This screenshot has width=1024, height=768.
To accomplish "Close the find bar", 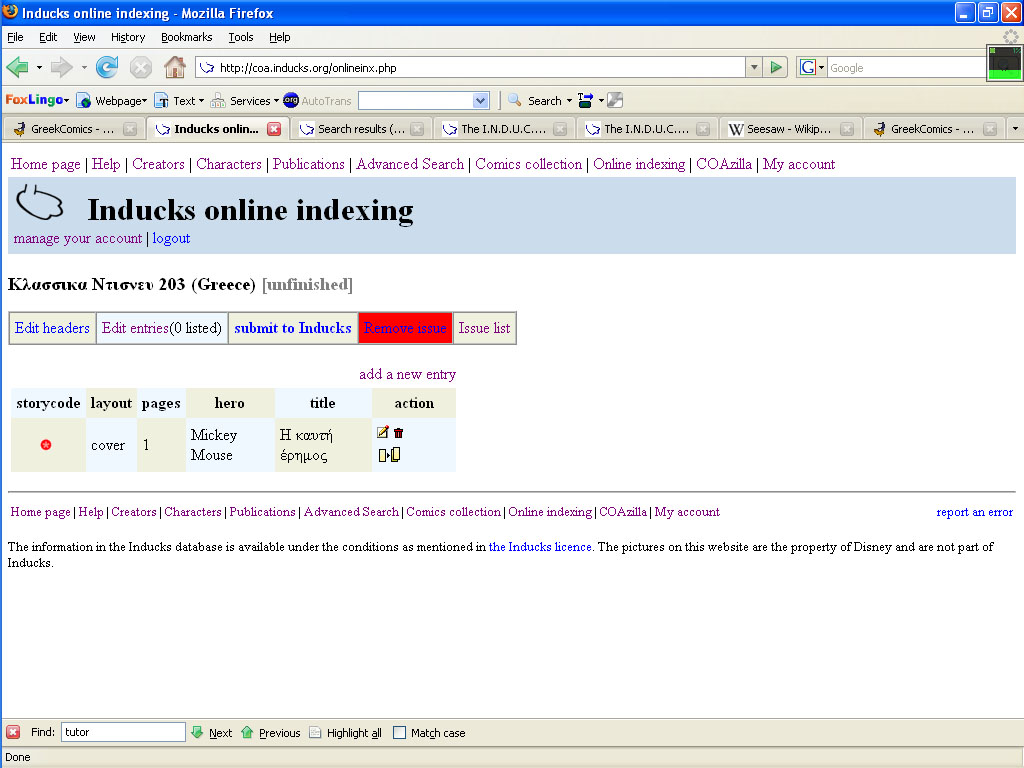I will click(x=13, y=732).
